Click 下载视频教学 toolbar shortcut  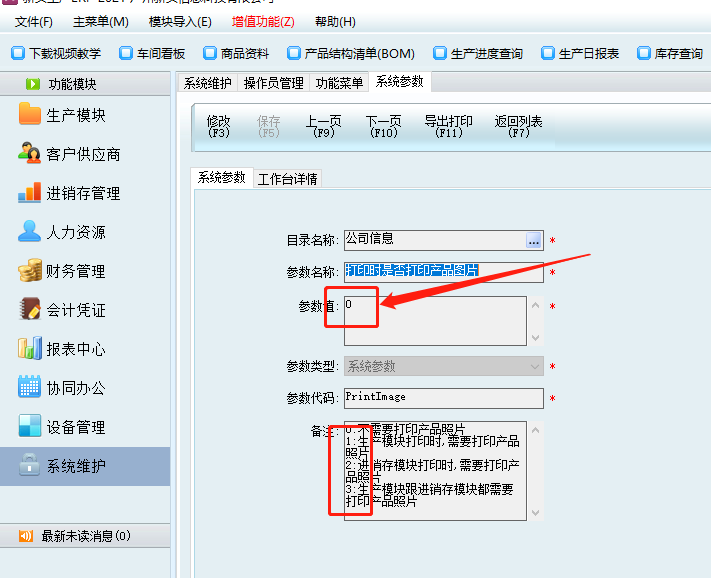tap(56, 53)
